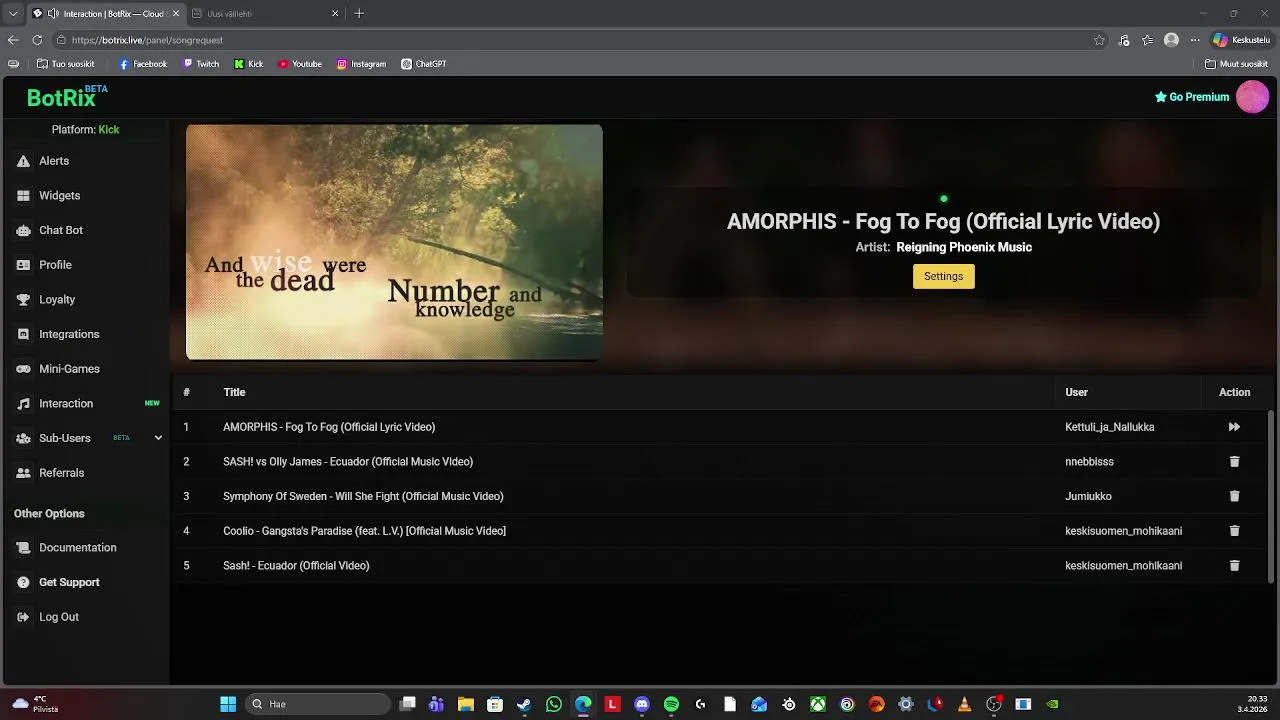Viewport: 1280px width, 720px height.
Task: Open ChatGPT bookmark
Action: click(424, 64)
